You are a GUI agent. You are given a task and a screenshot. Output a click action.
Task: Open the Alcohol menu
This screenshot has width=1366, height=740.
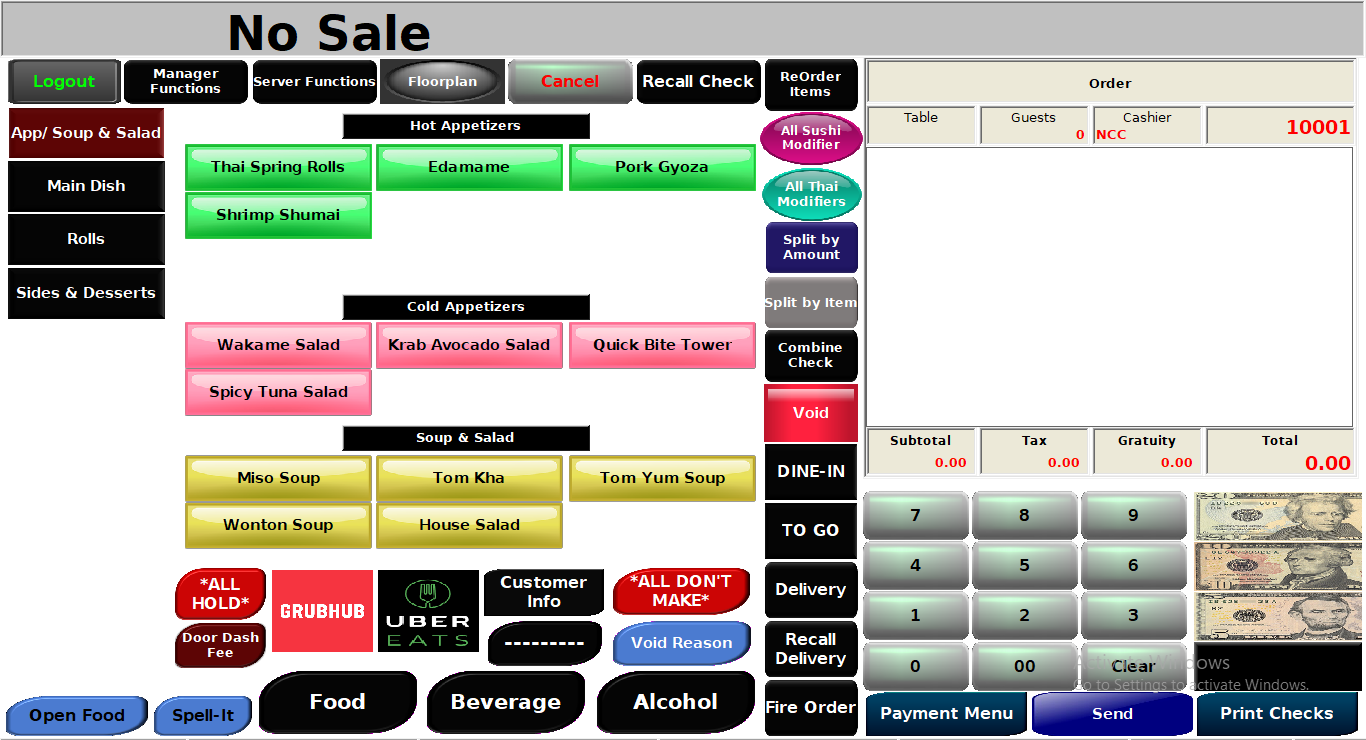[676, 702]
